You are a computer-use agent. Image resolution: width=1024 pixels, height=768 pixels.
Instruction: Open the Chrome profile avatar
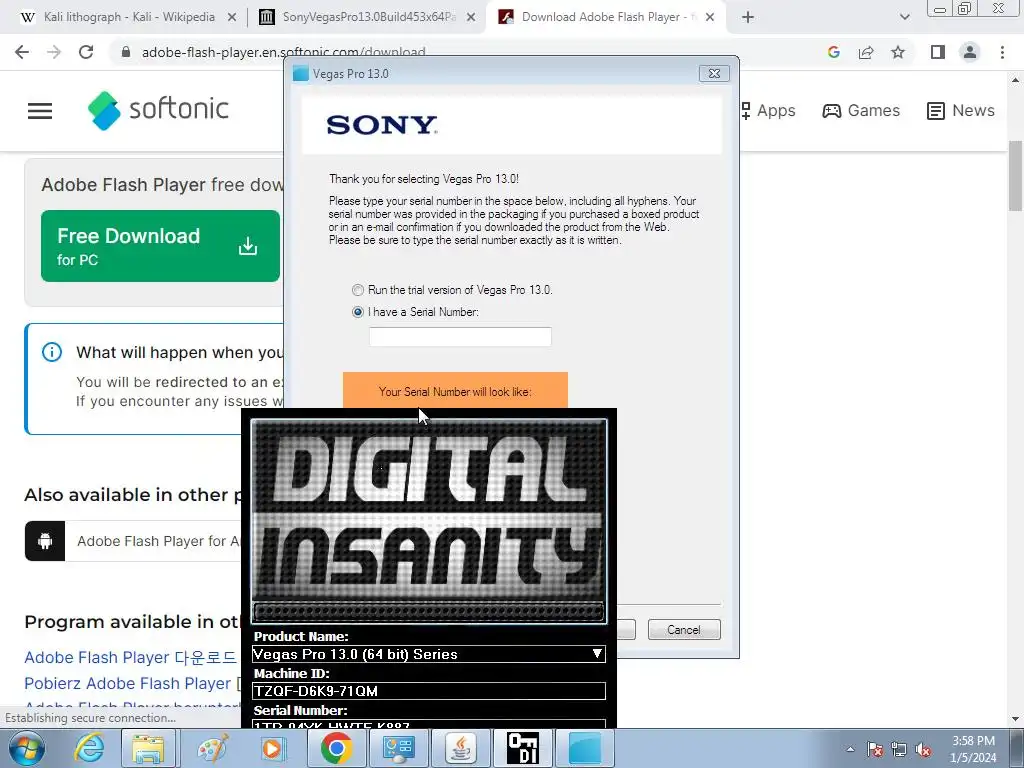pyautogui.click(x=970, y=52)
